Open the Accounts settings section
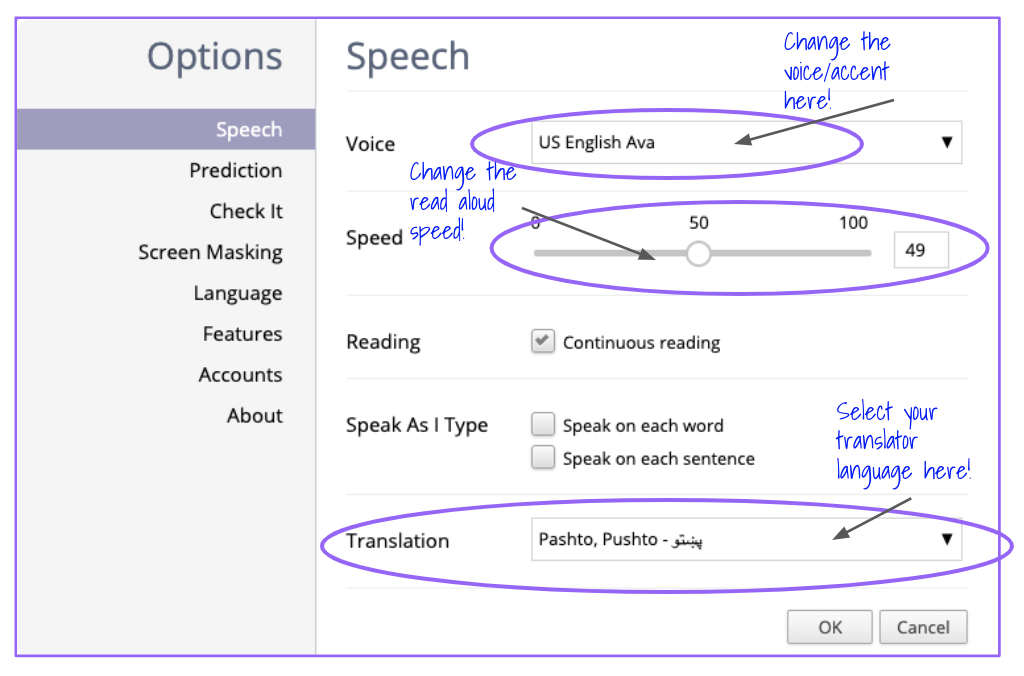 point(240,375)
